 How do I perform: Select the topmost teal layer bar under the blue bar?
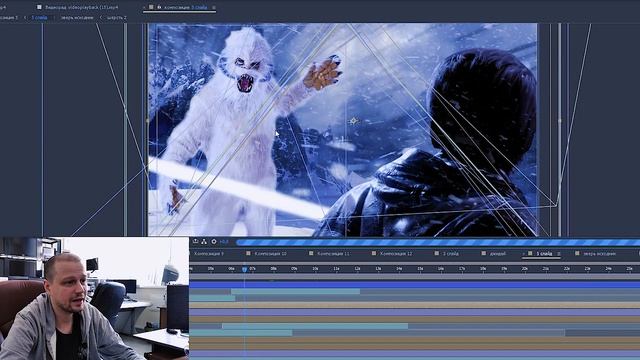[x=296, y=291]
